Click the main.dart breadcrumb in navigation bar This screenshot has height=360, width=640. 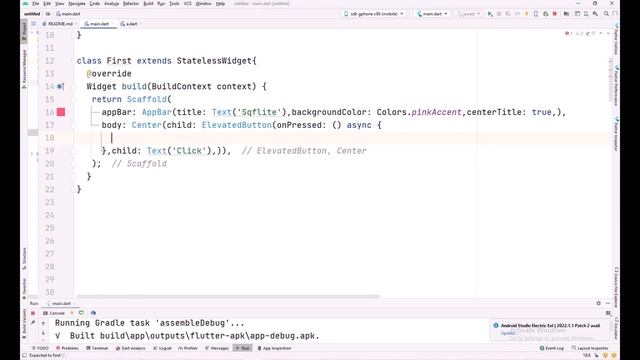[68, 14]
